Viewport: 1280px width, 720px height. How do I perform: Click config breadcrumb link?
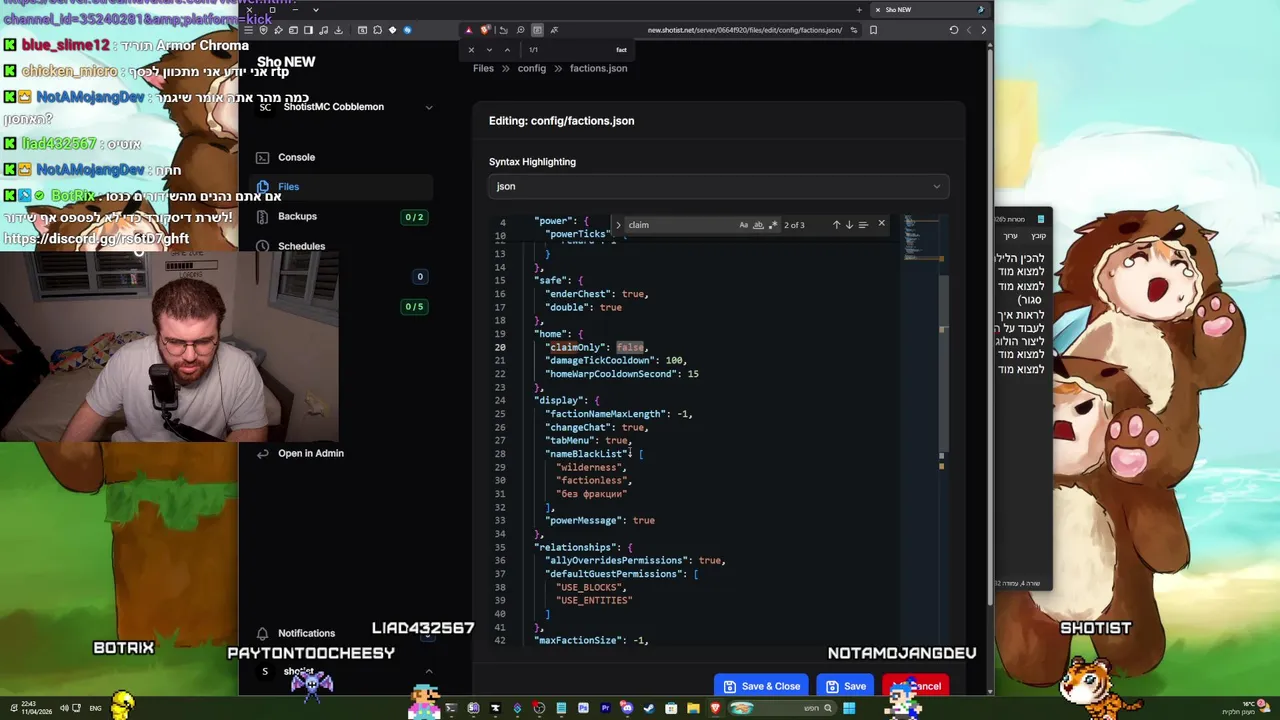click(531, 68)
